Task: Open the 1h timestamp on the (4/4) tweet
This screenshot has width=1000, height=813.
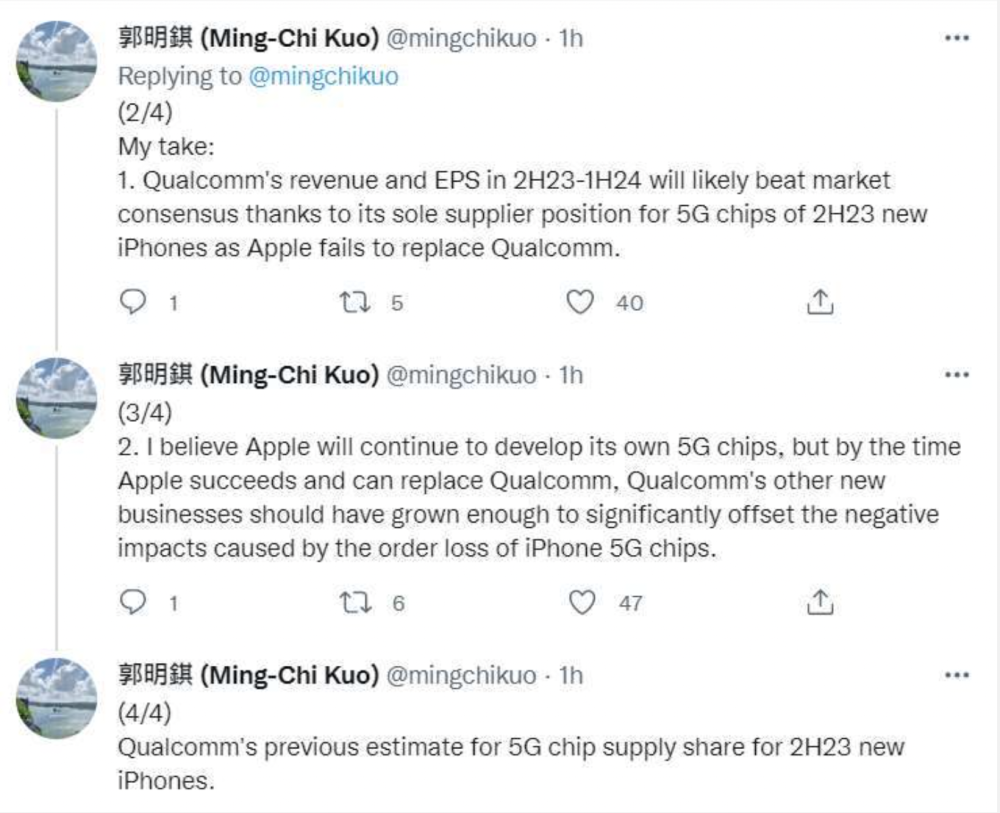Action: point(571,675)
